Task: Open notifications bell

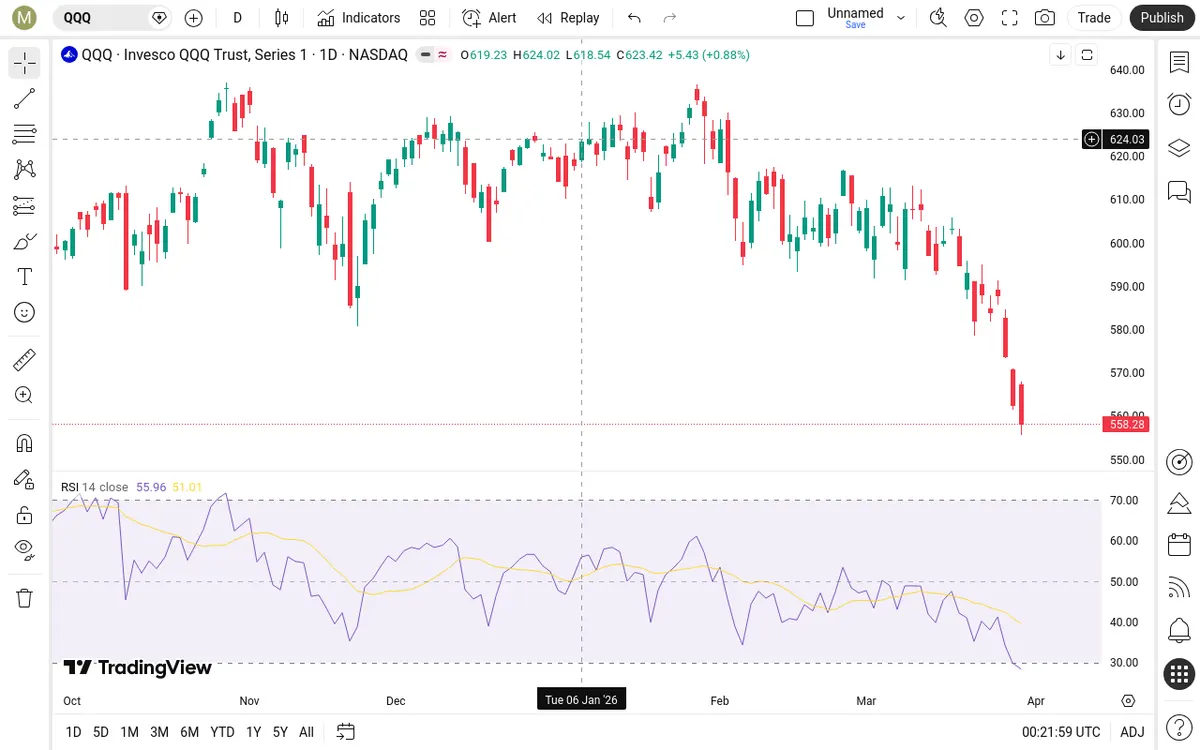Action: coord(1179,631)
